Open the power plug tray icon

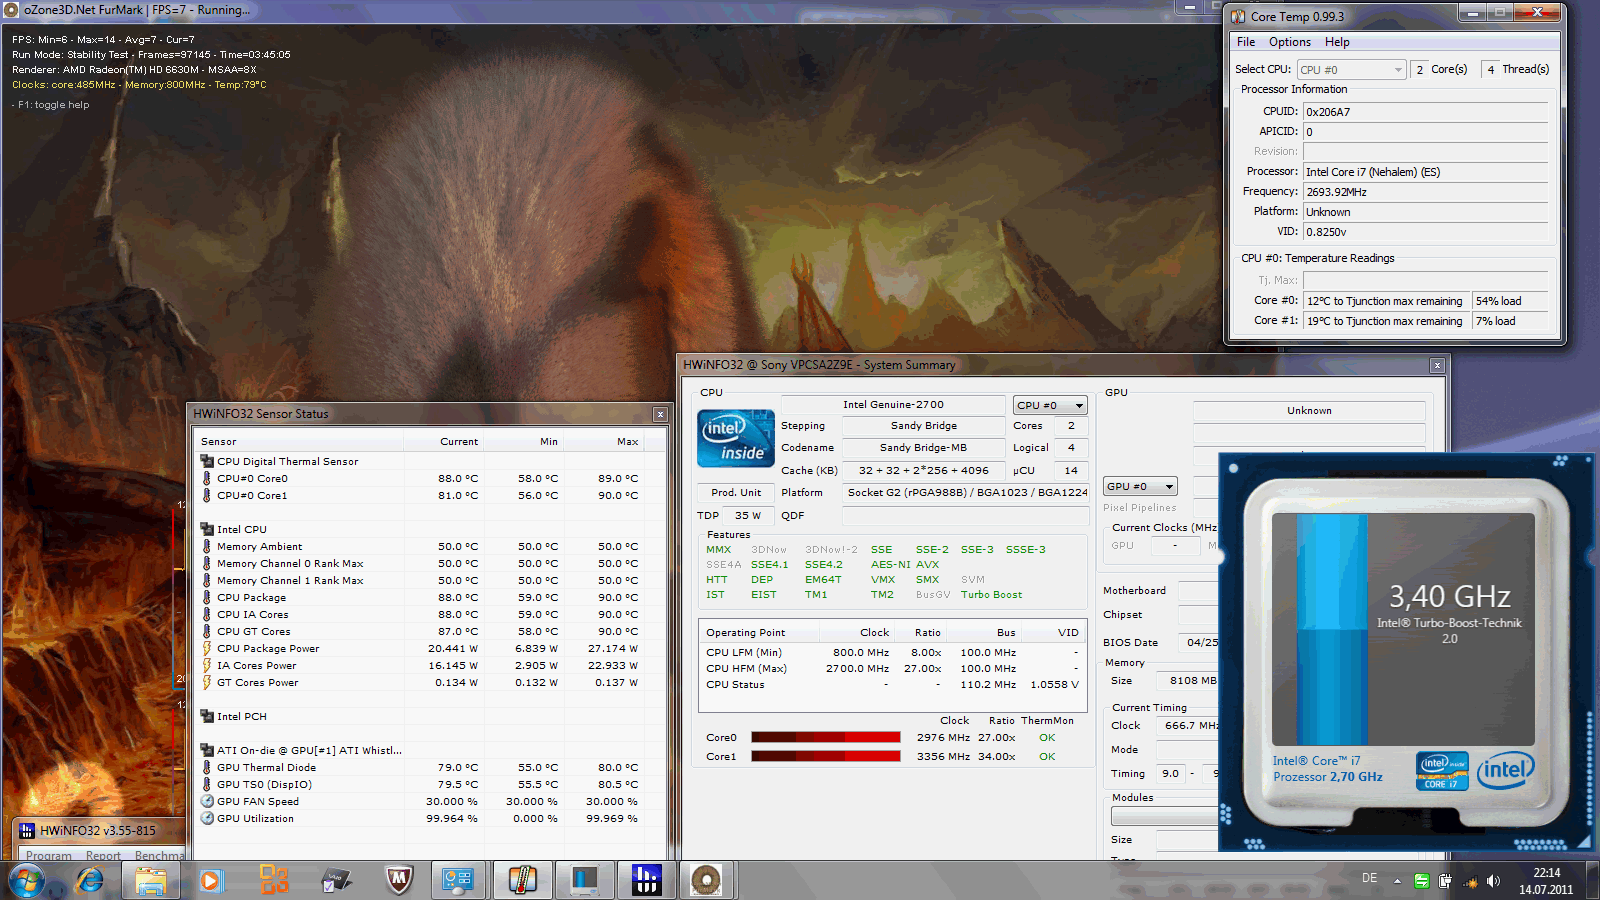tap(1445, 881)
